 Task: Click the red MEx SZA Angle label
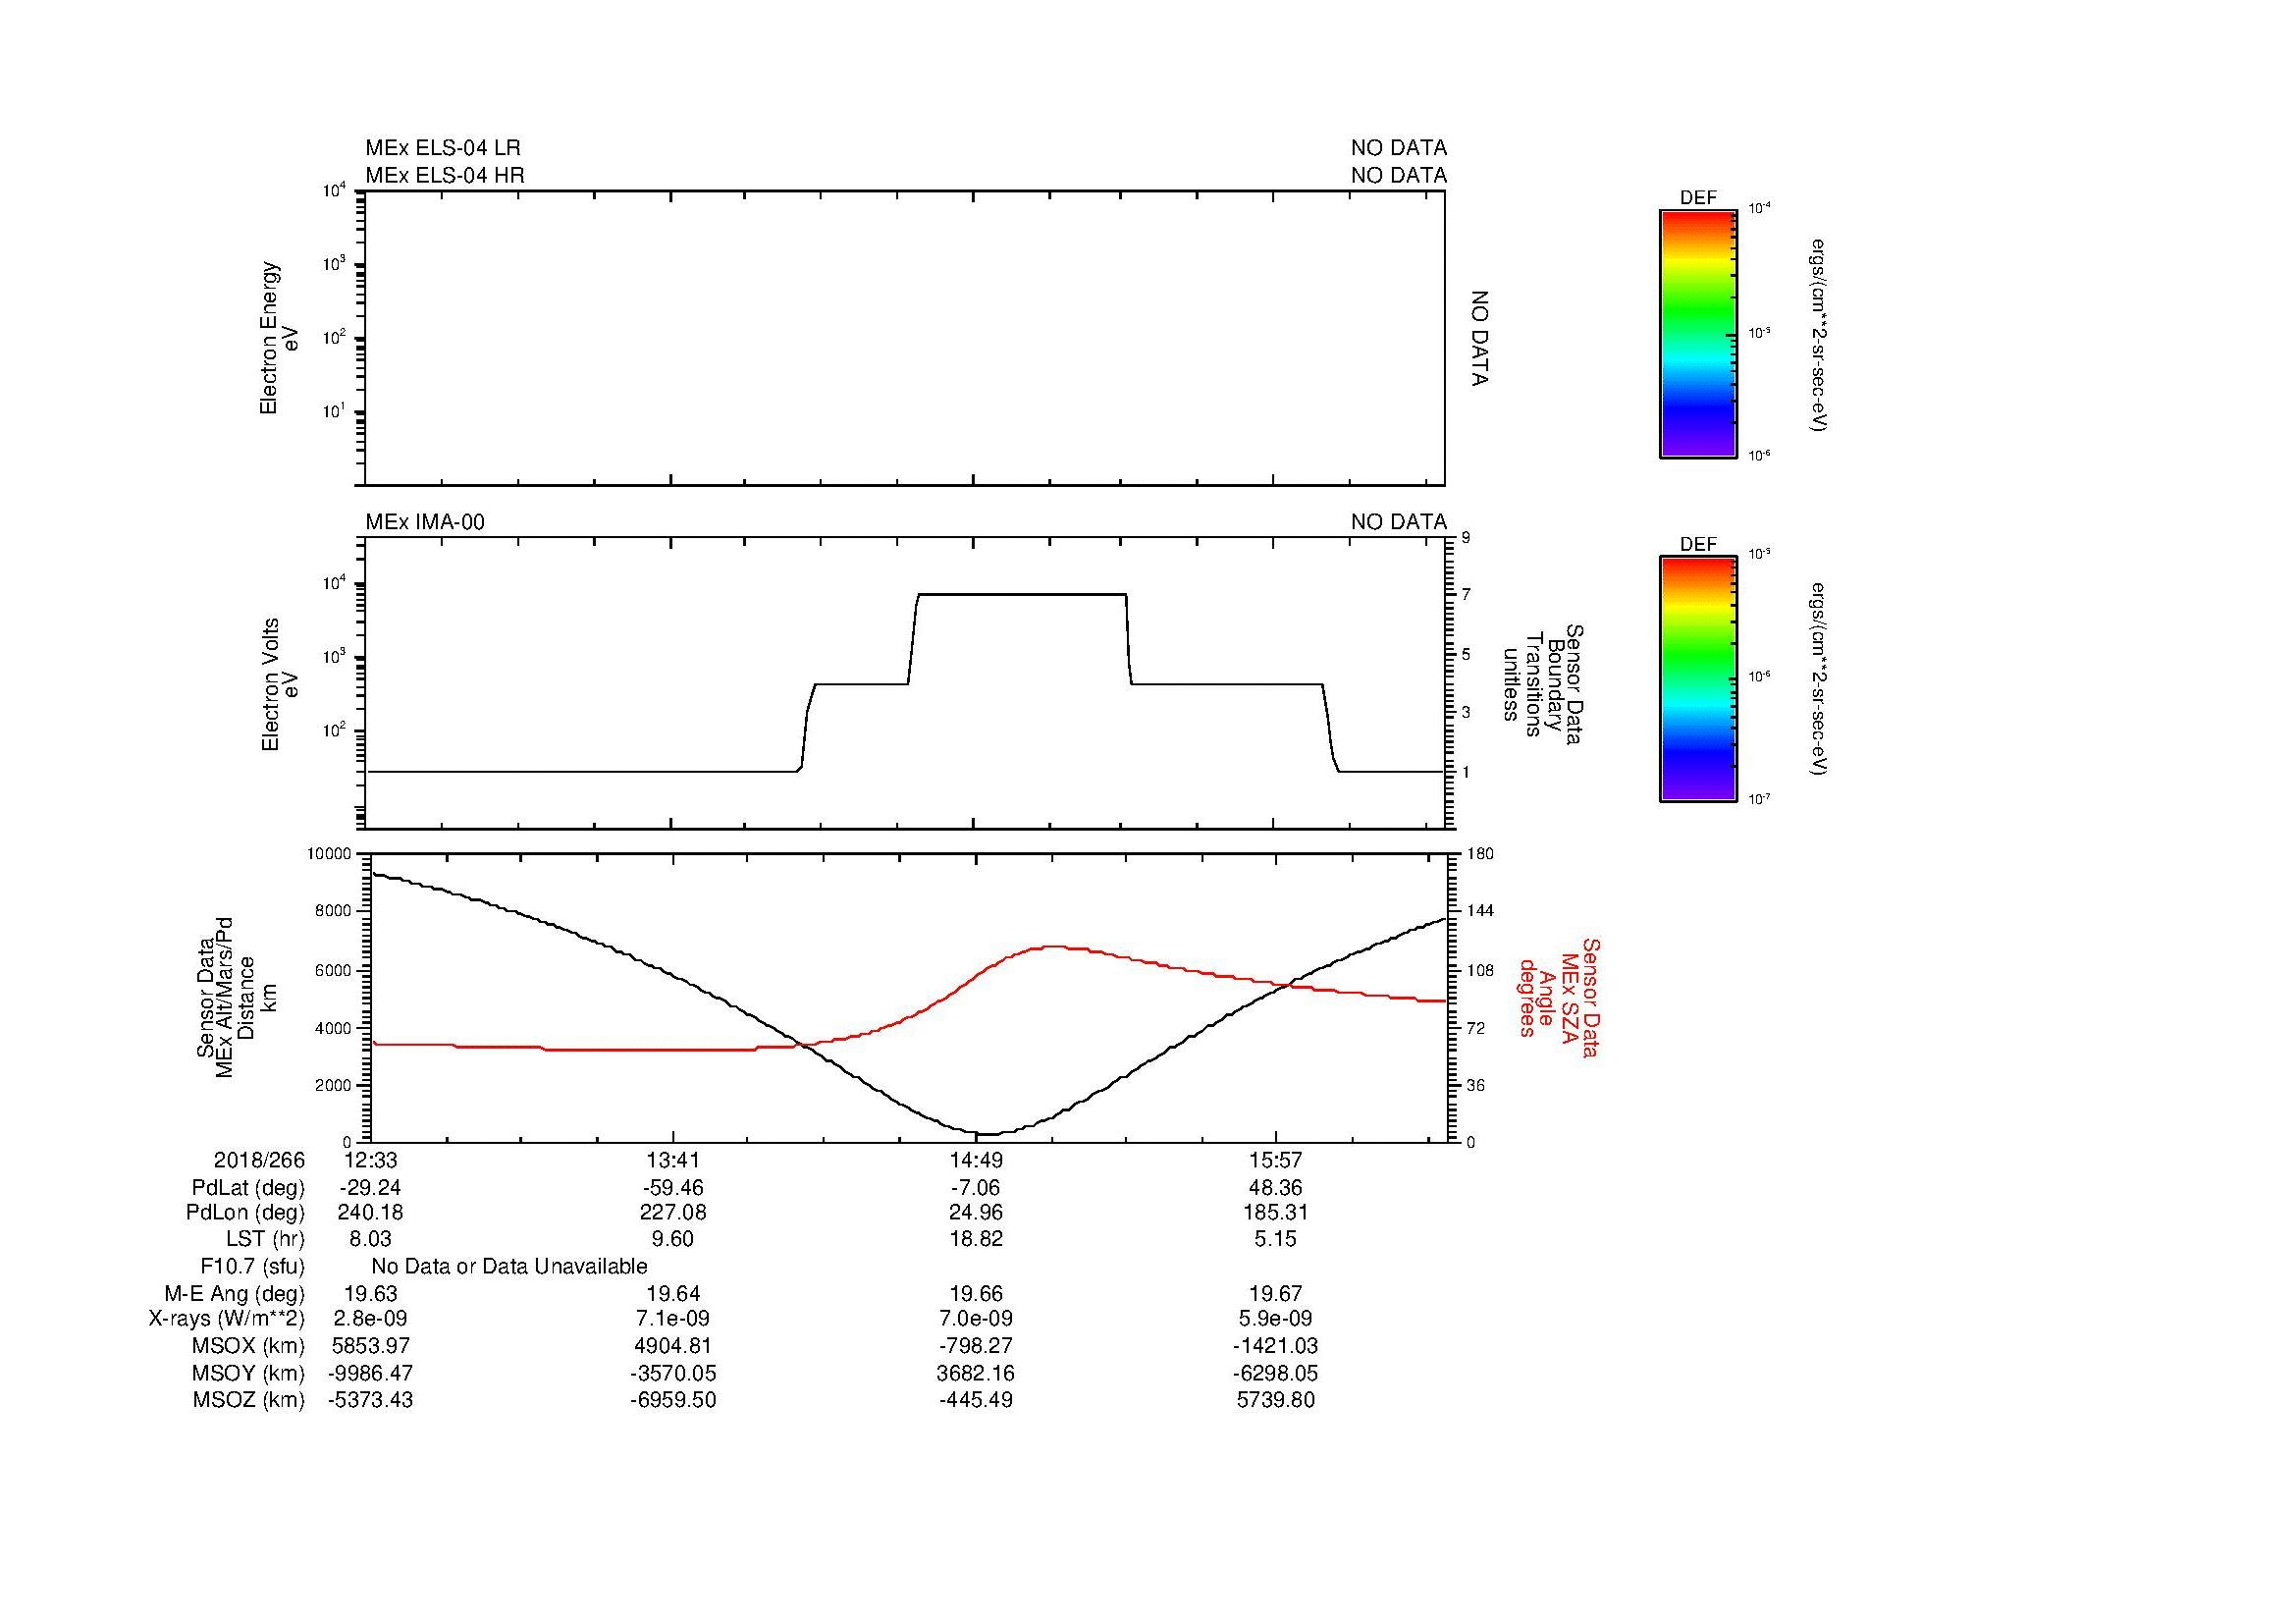click(x=1558, y=997)
